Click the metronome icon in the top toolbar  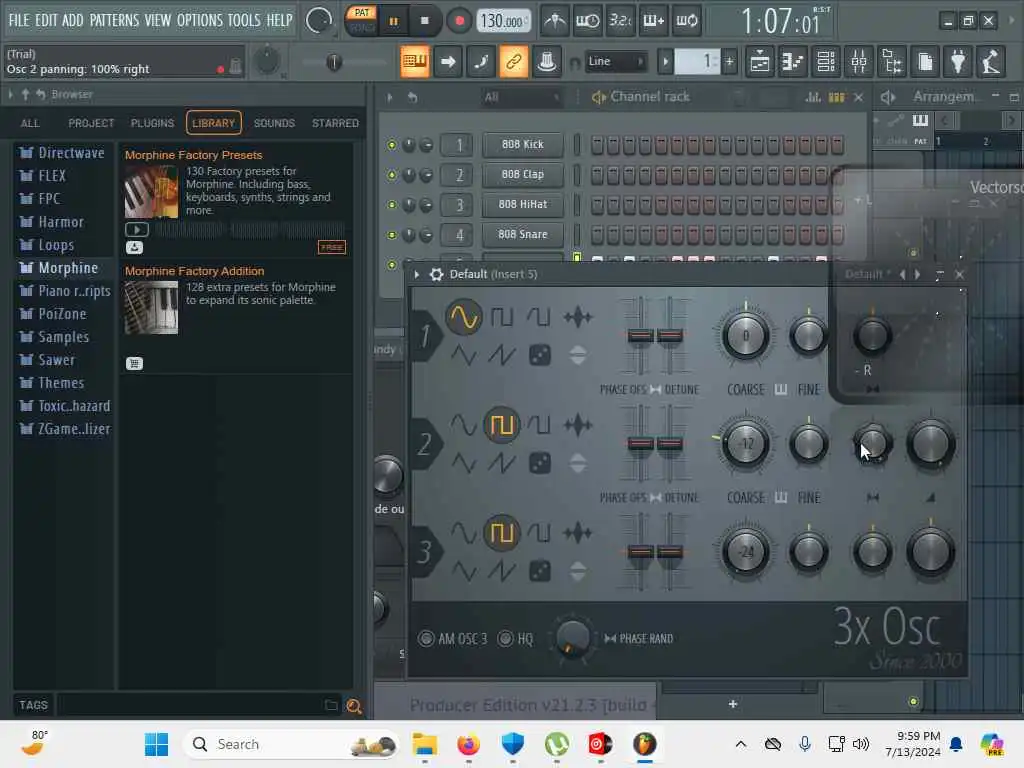tap(555, 21)
